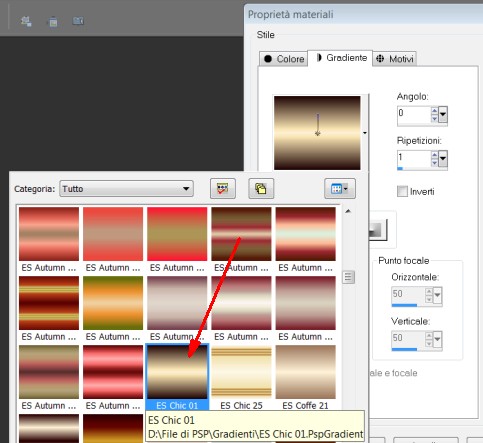This screenshot has height=443, width=483.
Task: Switch to the Motivi tab
Action: tap(395, 59)
